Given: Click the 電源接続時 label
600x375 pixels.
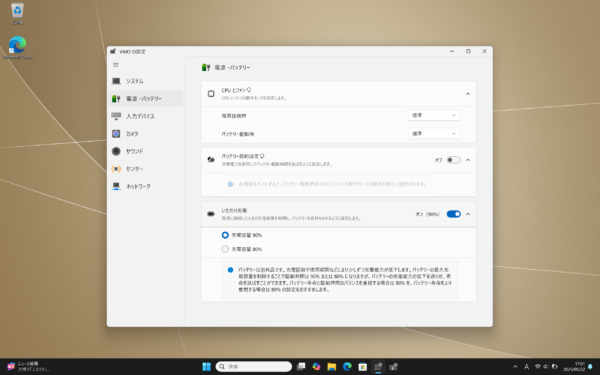Looking at the screenshot, I should point(234,116).
